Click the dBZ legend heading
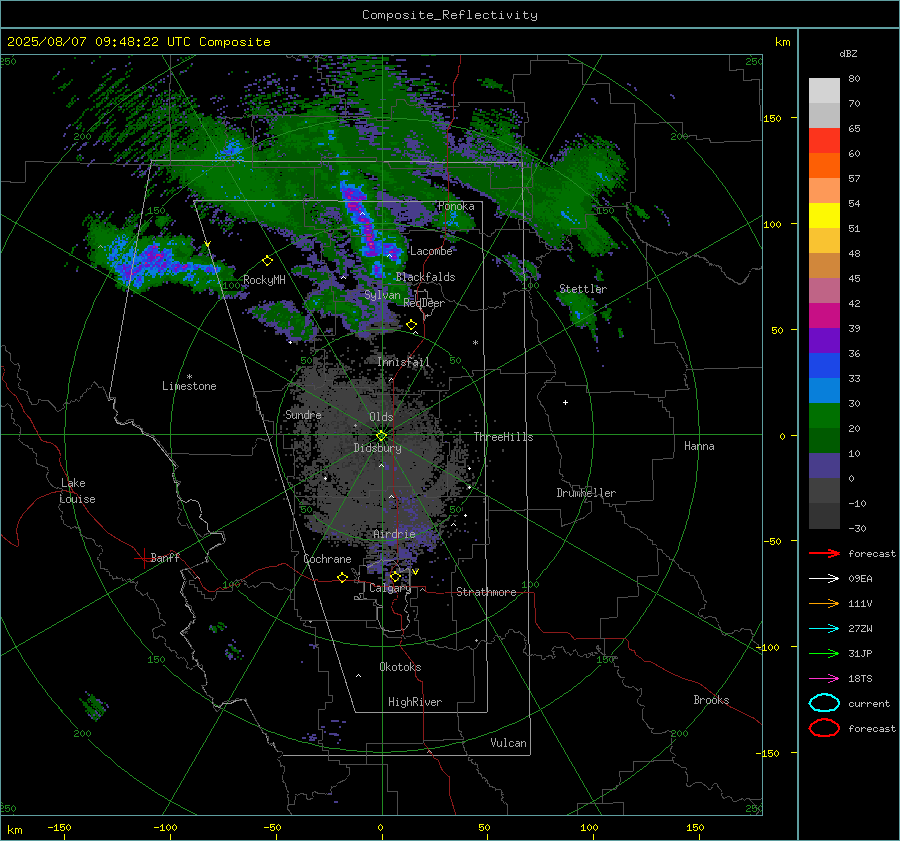900x841 pixels. pyautogui.click(x=848, y=53)
